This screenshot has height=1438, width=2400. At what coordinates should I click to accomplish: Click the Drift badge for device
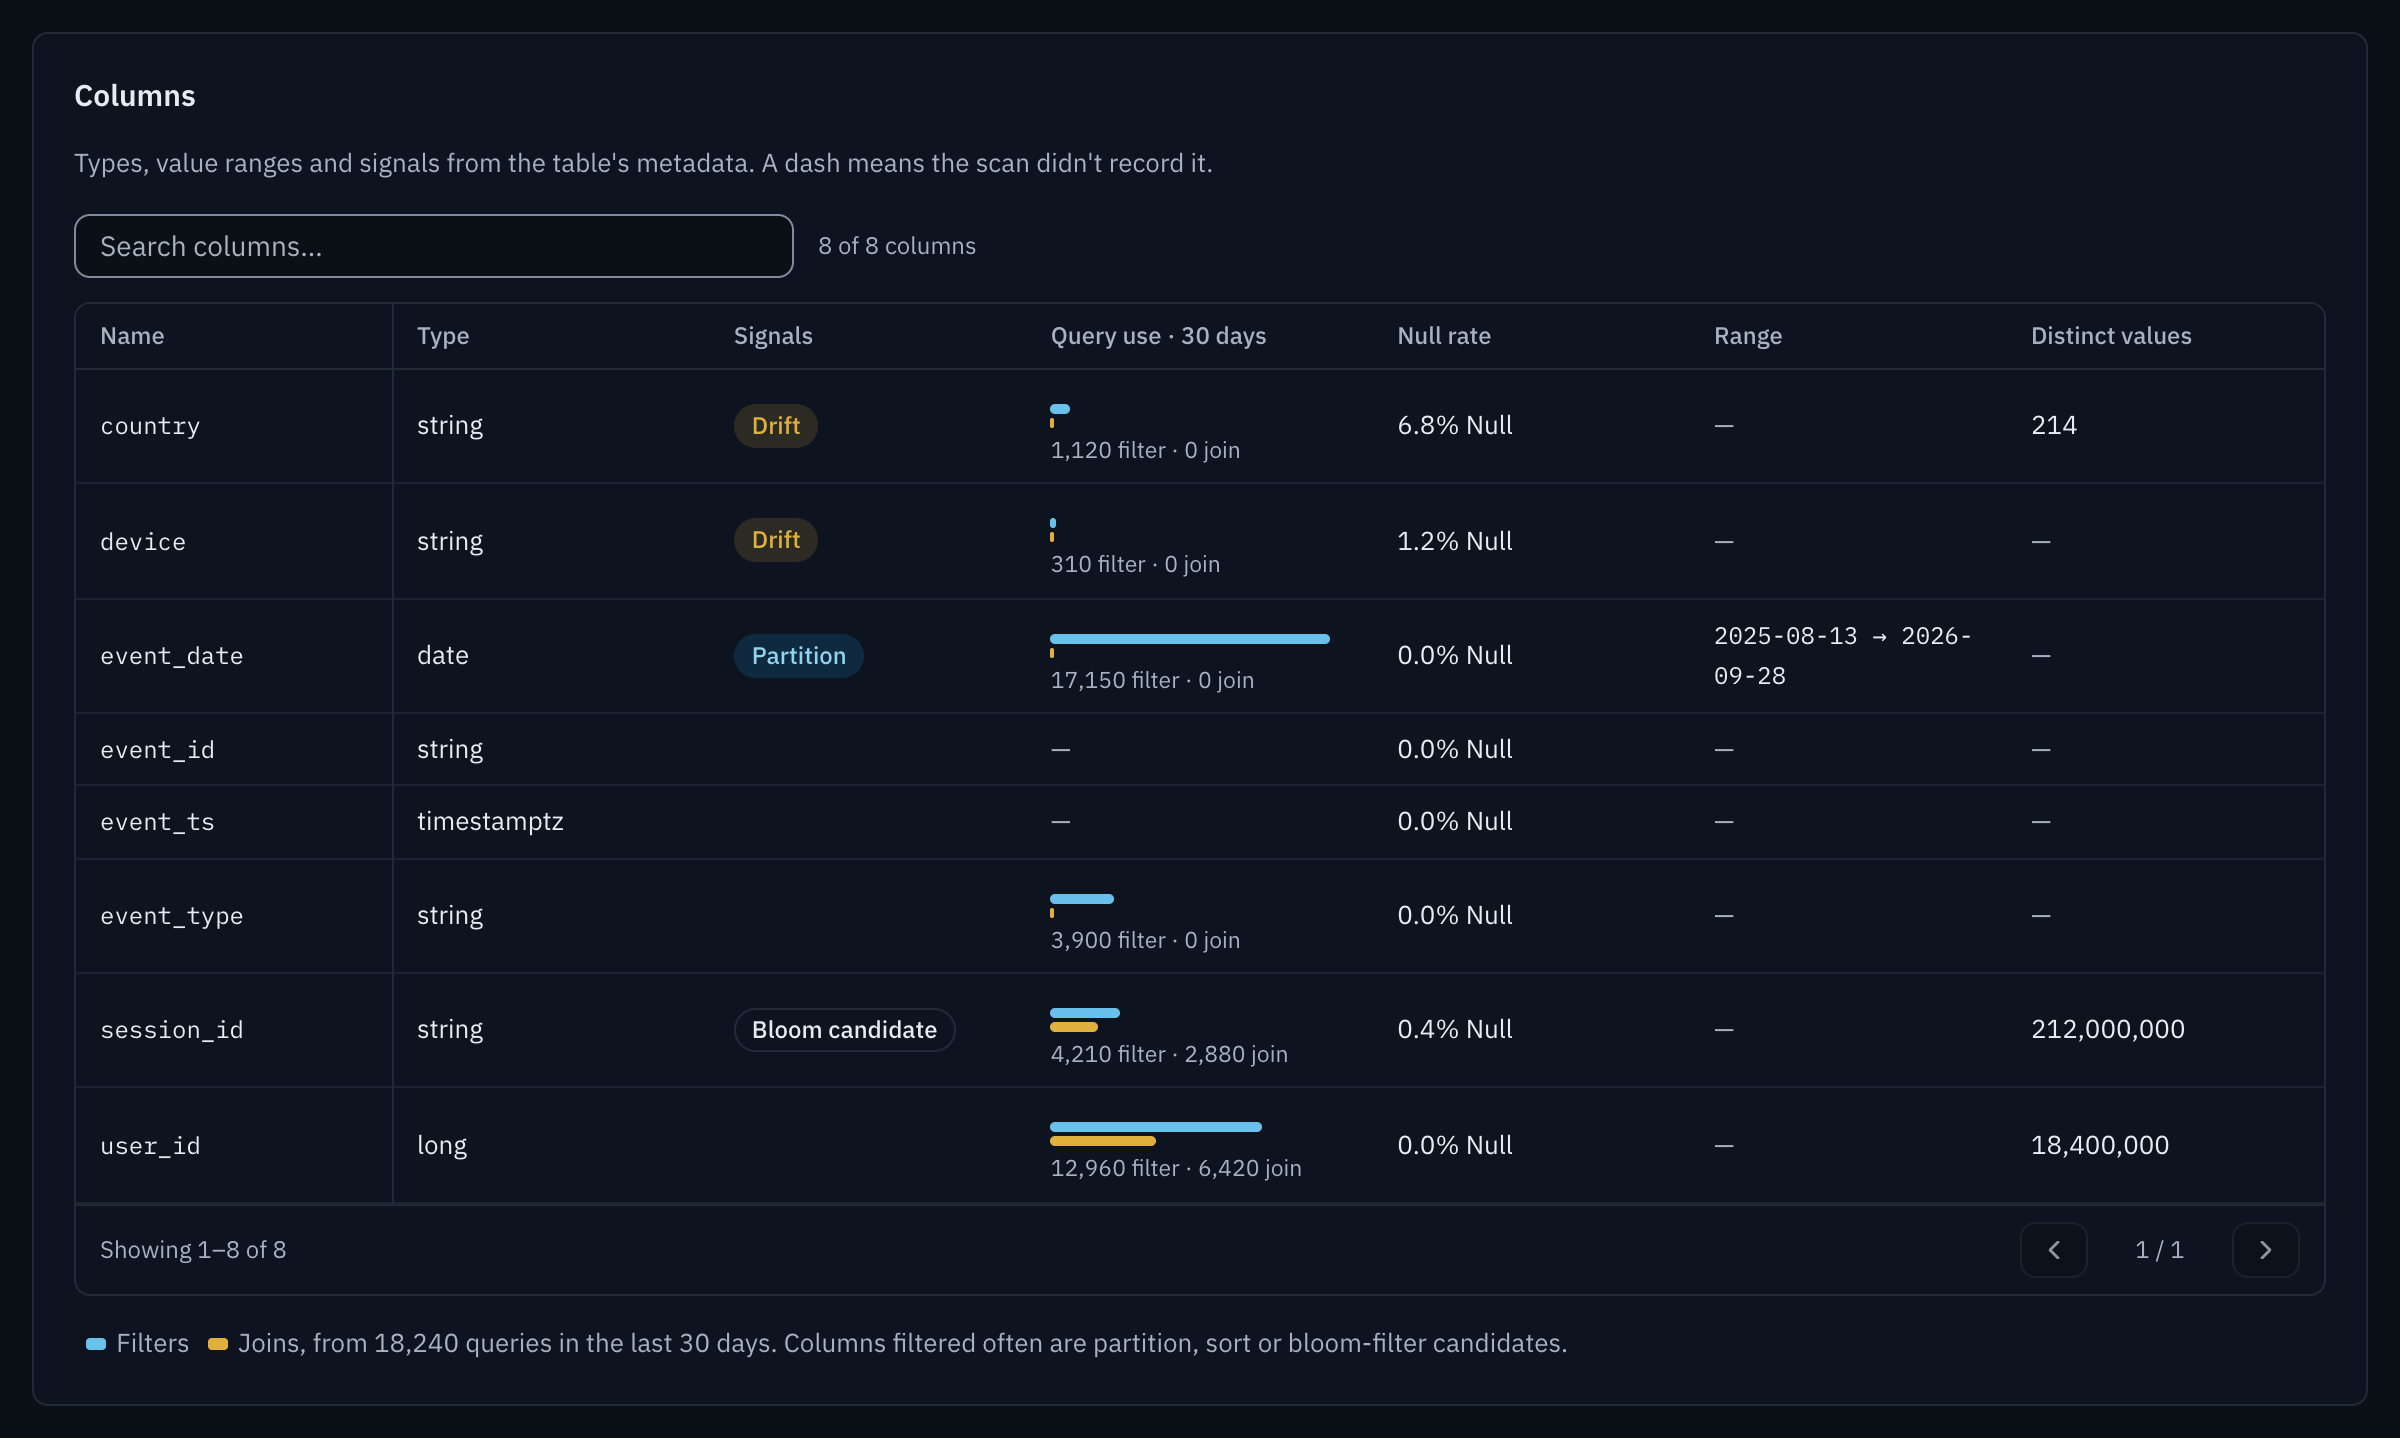coord(776,540)
